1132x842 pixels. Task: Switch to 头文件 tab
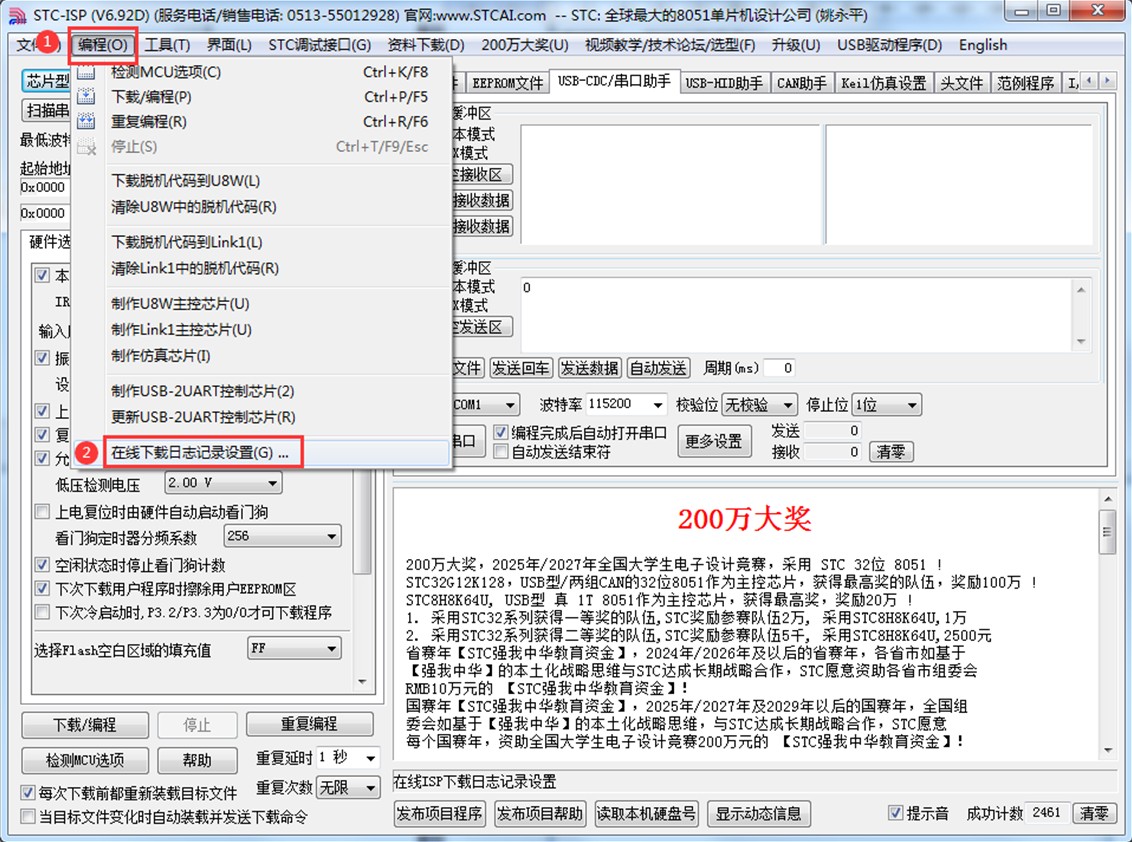click(962, 83)
